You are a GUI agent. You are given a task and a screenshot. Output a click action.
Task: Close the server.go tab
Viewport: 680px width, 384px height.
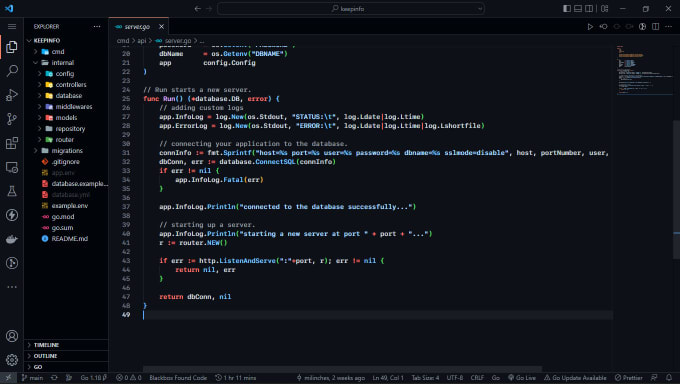(161, 26)
